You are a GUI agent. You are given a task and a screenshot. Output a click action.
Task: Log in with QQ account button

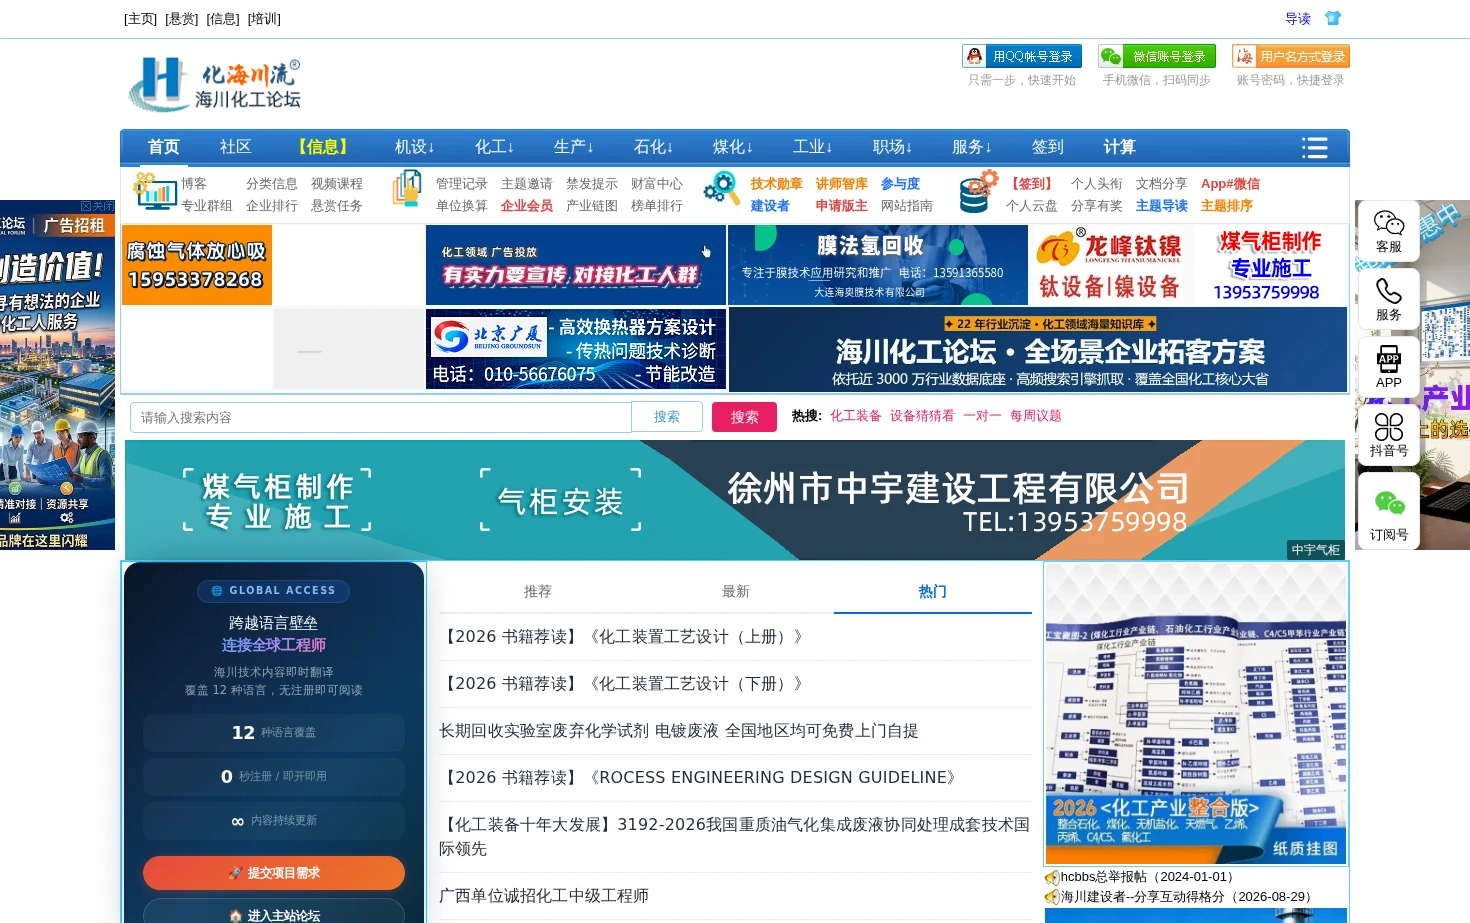pos(1022,56)
